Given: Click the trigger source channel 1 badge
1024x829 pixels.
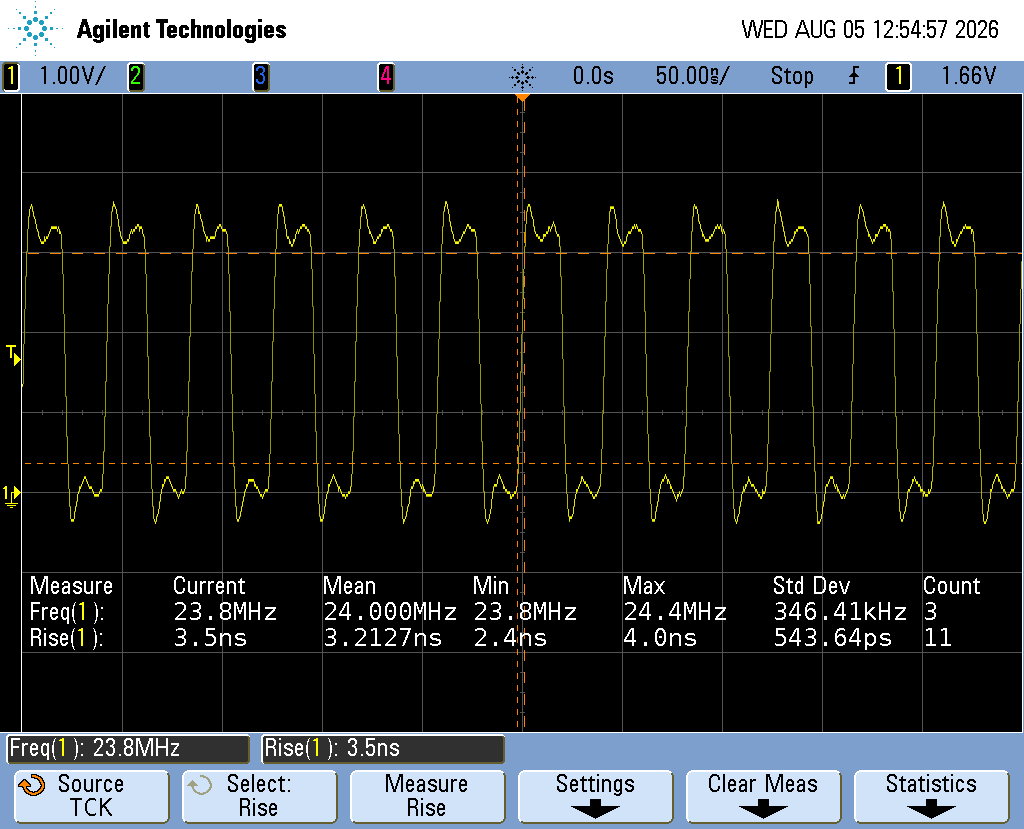Looking at the screenshot, I should tap(899, 76).
